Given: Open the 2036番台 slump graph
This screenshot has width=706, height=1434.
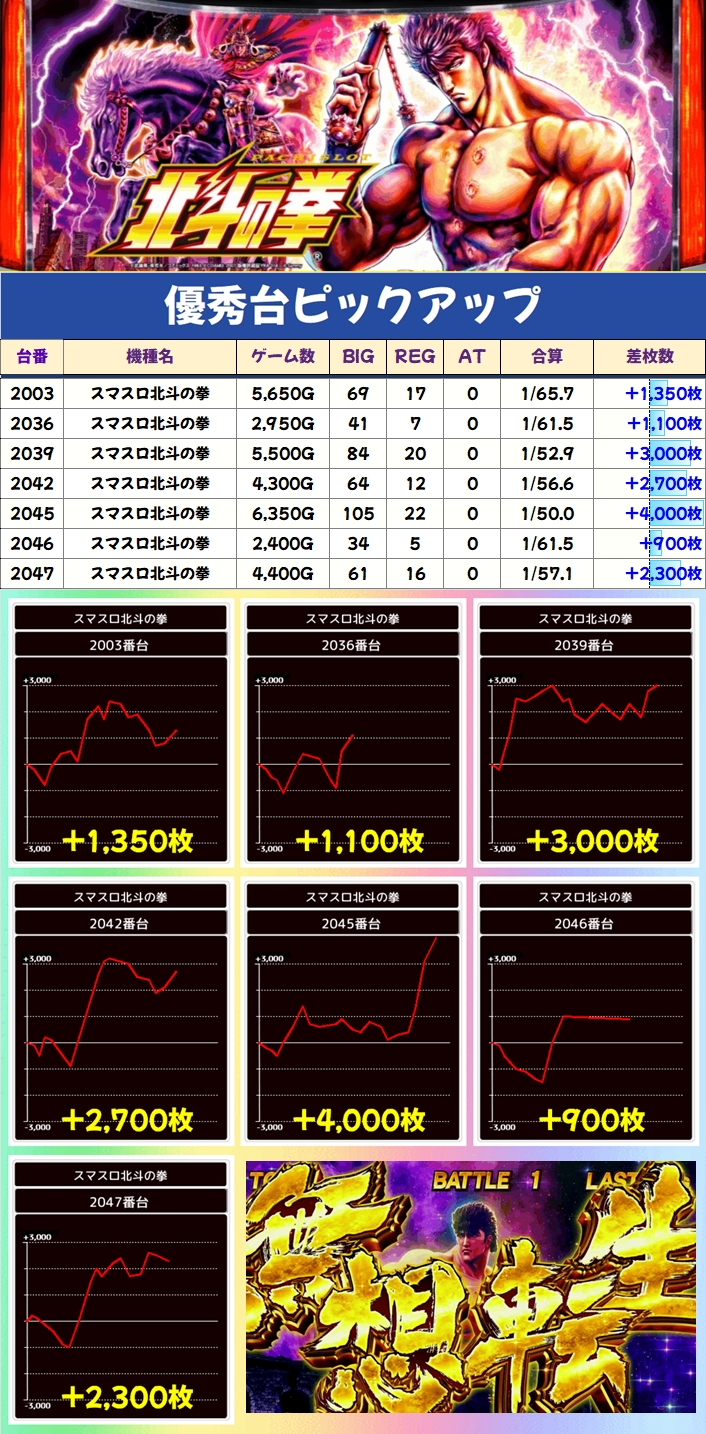Looking at the screenshot, I should click(352, 760).
